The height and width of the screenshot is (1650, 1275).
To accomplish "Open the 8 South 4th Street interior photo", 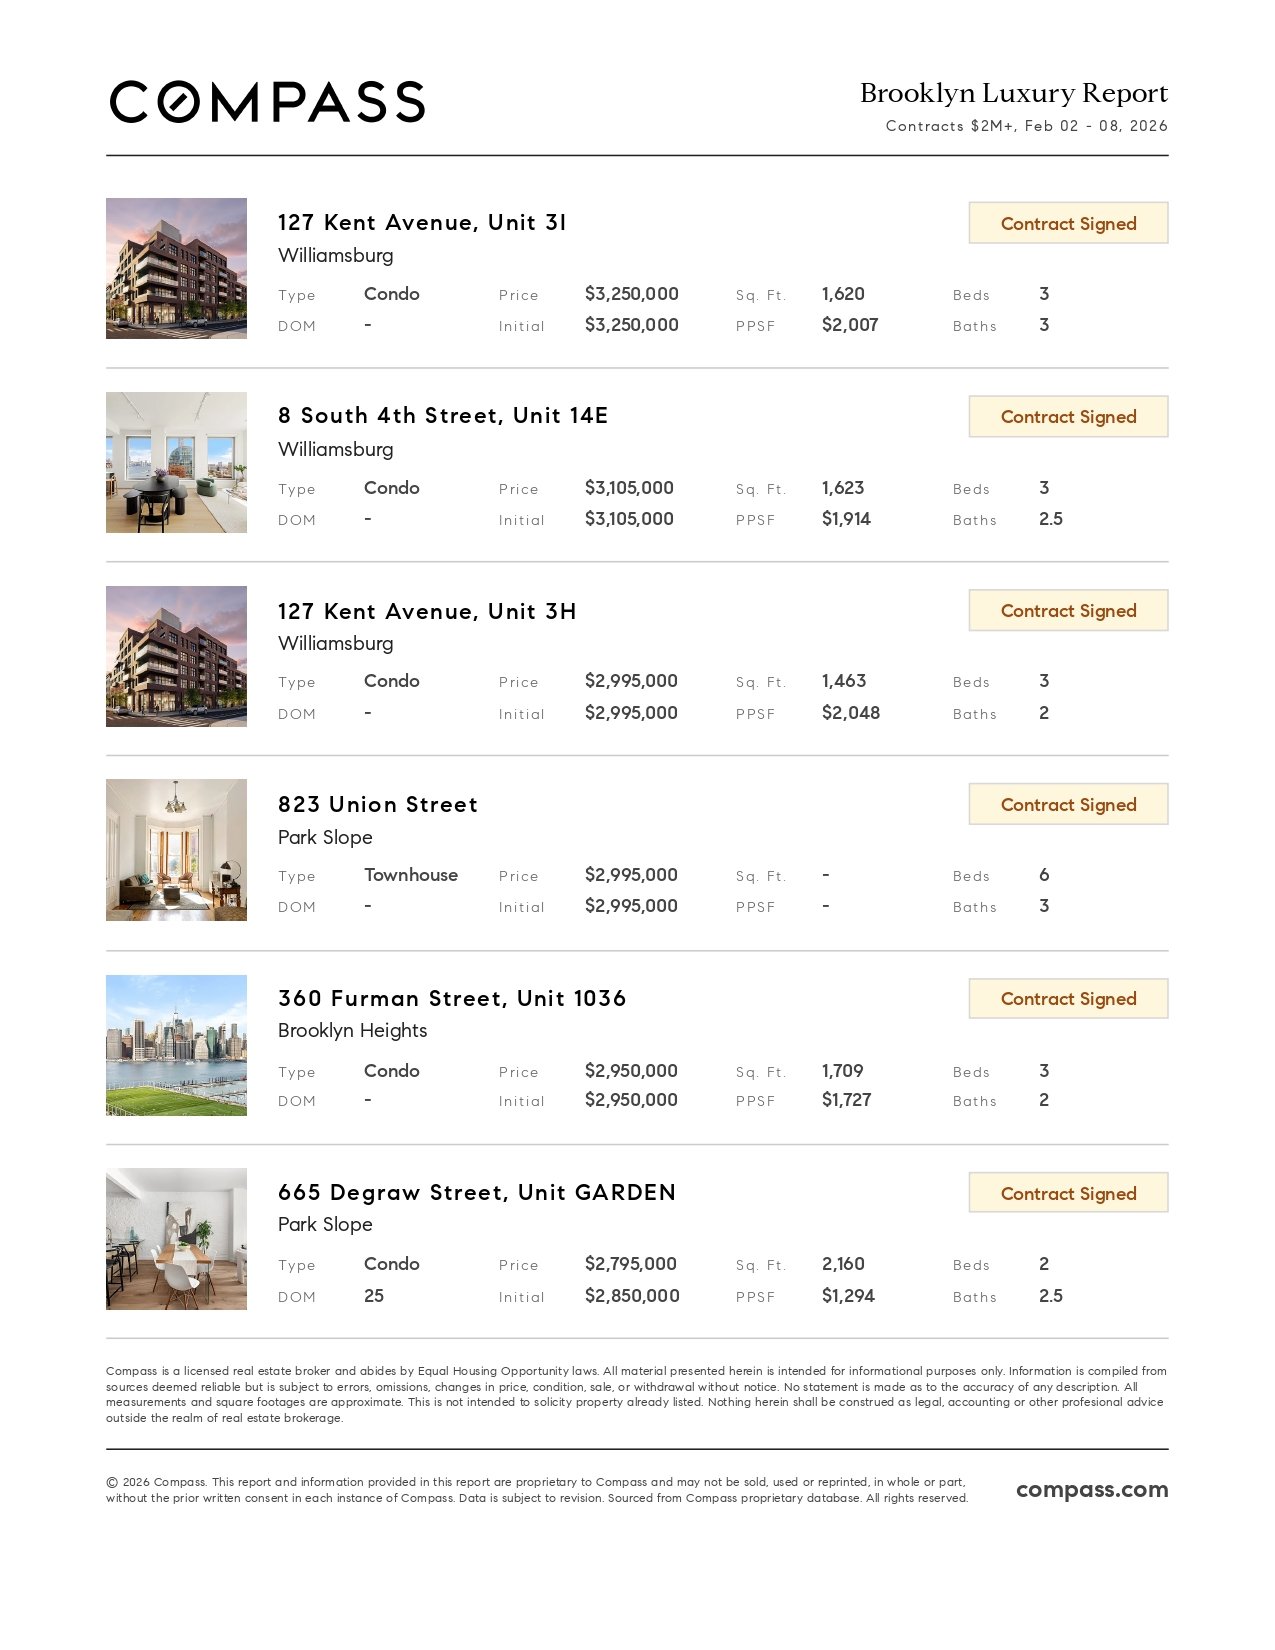I will pos(176,462).
